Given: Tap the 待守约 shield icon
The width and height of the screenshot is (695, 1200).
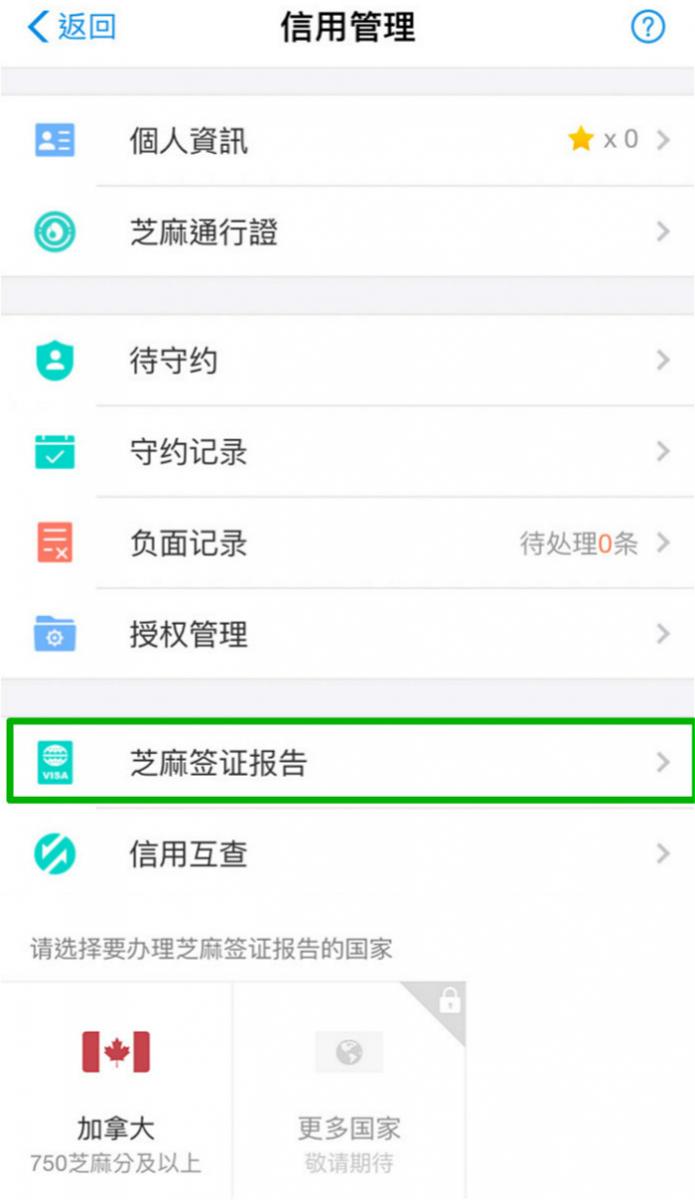Looking at the screenshot, I should tap(55, 361).
